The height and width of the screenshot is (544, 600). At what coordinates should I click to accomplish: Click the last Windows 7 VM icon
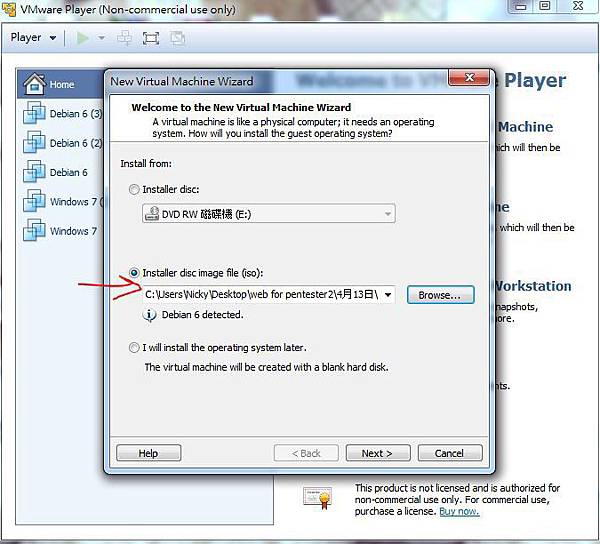34,230
